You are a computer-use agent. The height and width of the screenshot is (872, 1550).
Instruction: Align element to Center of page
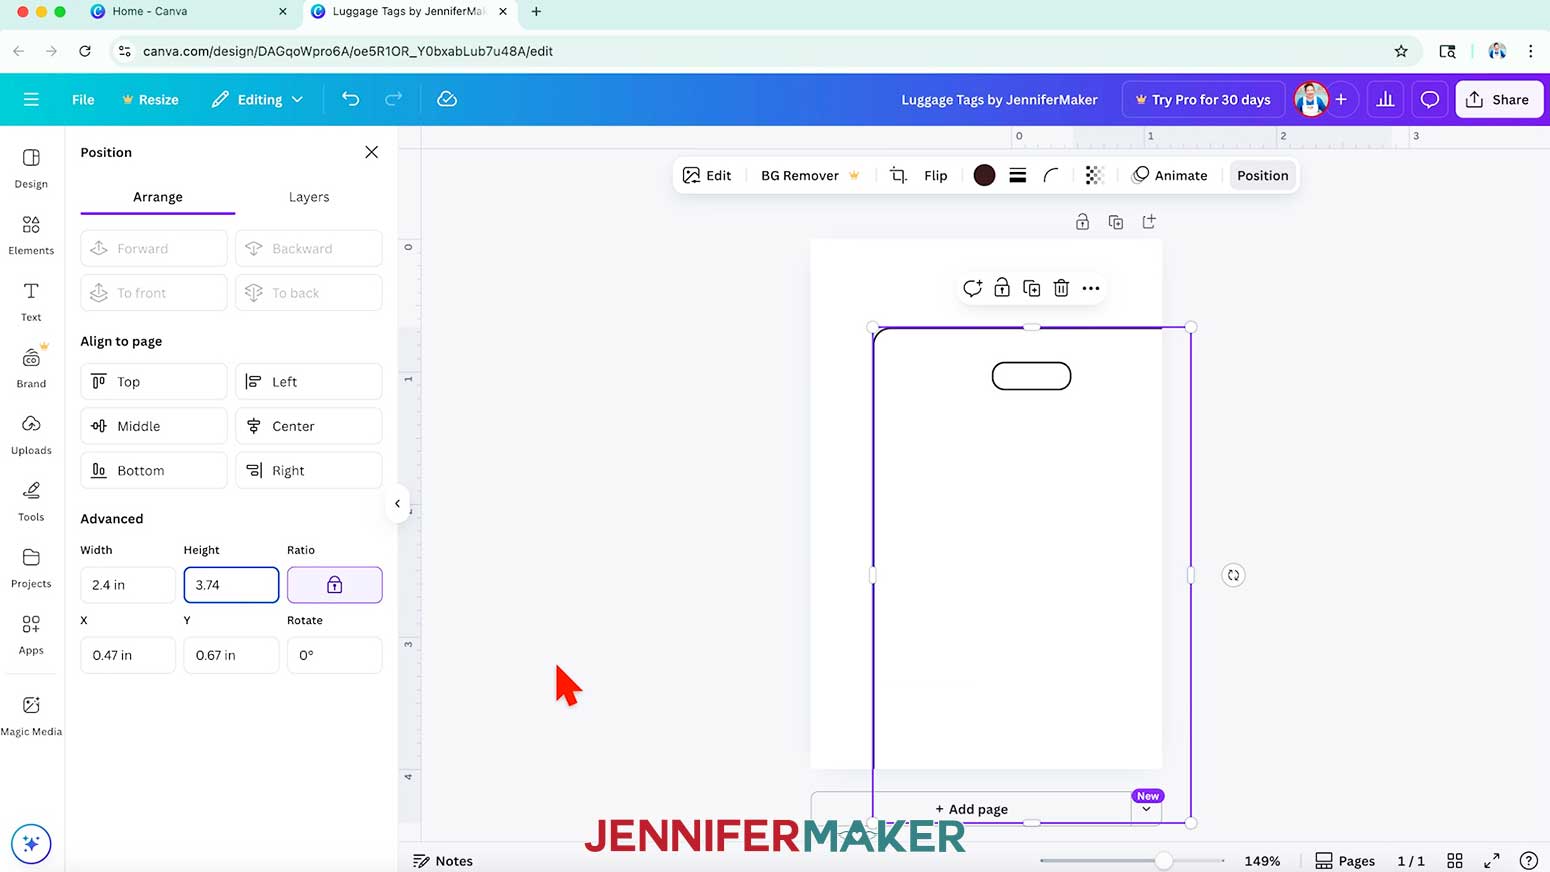309,426
